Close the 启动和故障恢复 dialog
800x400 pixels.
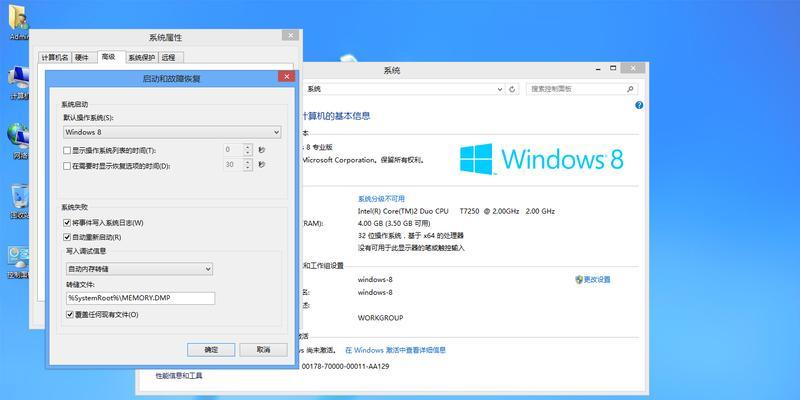[286, 77]
